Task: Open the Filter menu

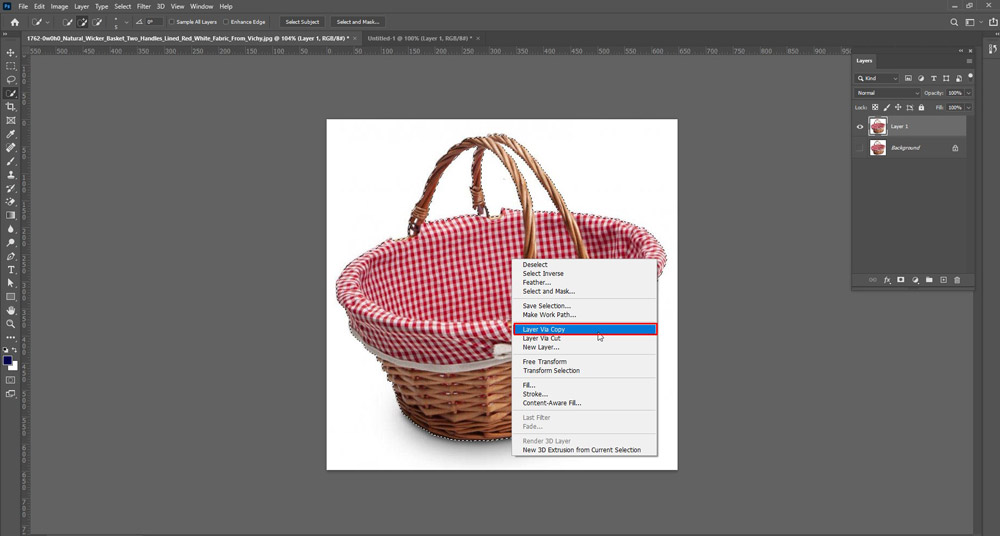Action: [143, 6]
